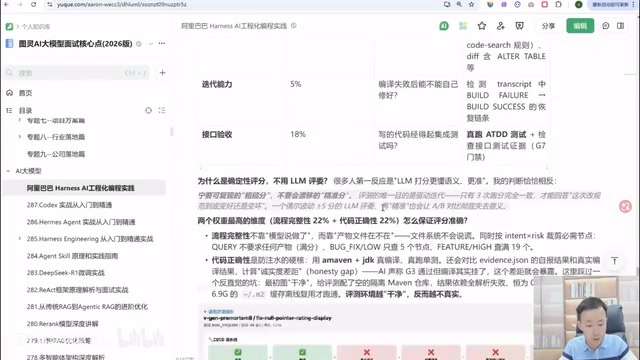
Task: Click the collapse-all list icon beside 目录
Action: pos(162,110)
